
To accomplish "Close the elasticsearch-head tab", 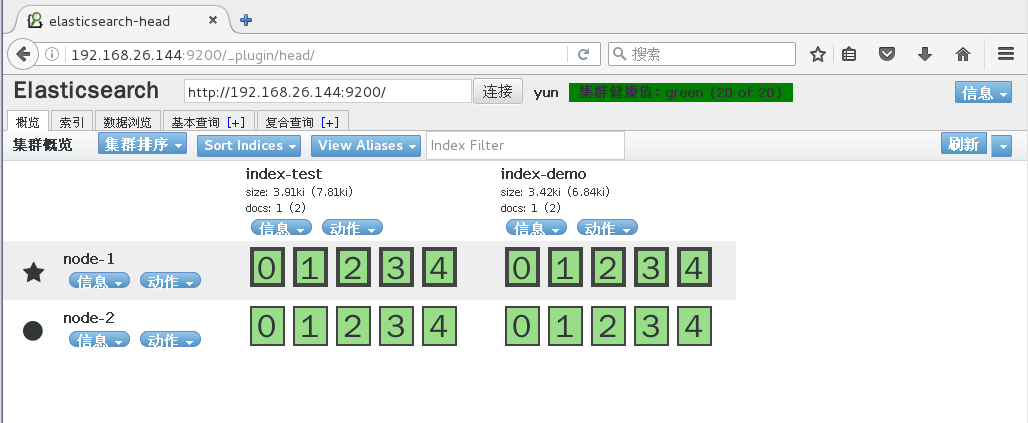I will coord(212,20).
